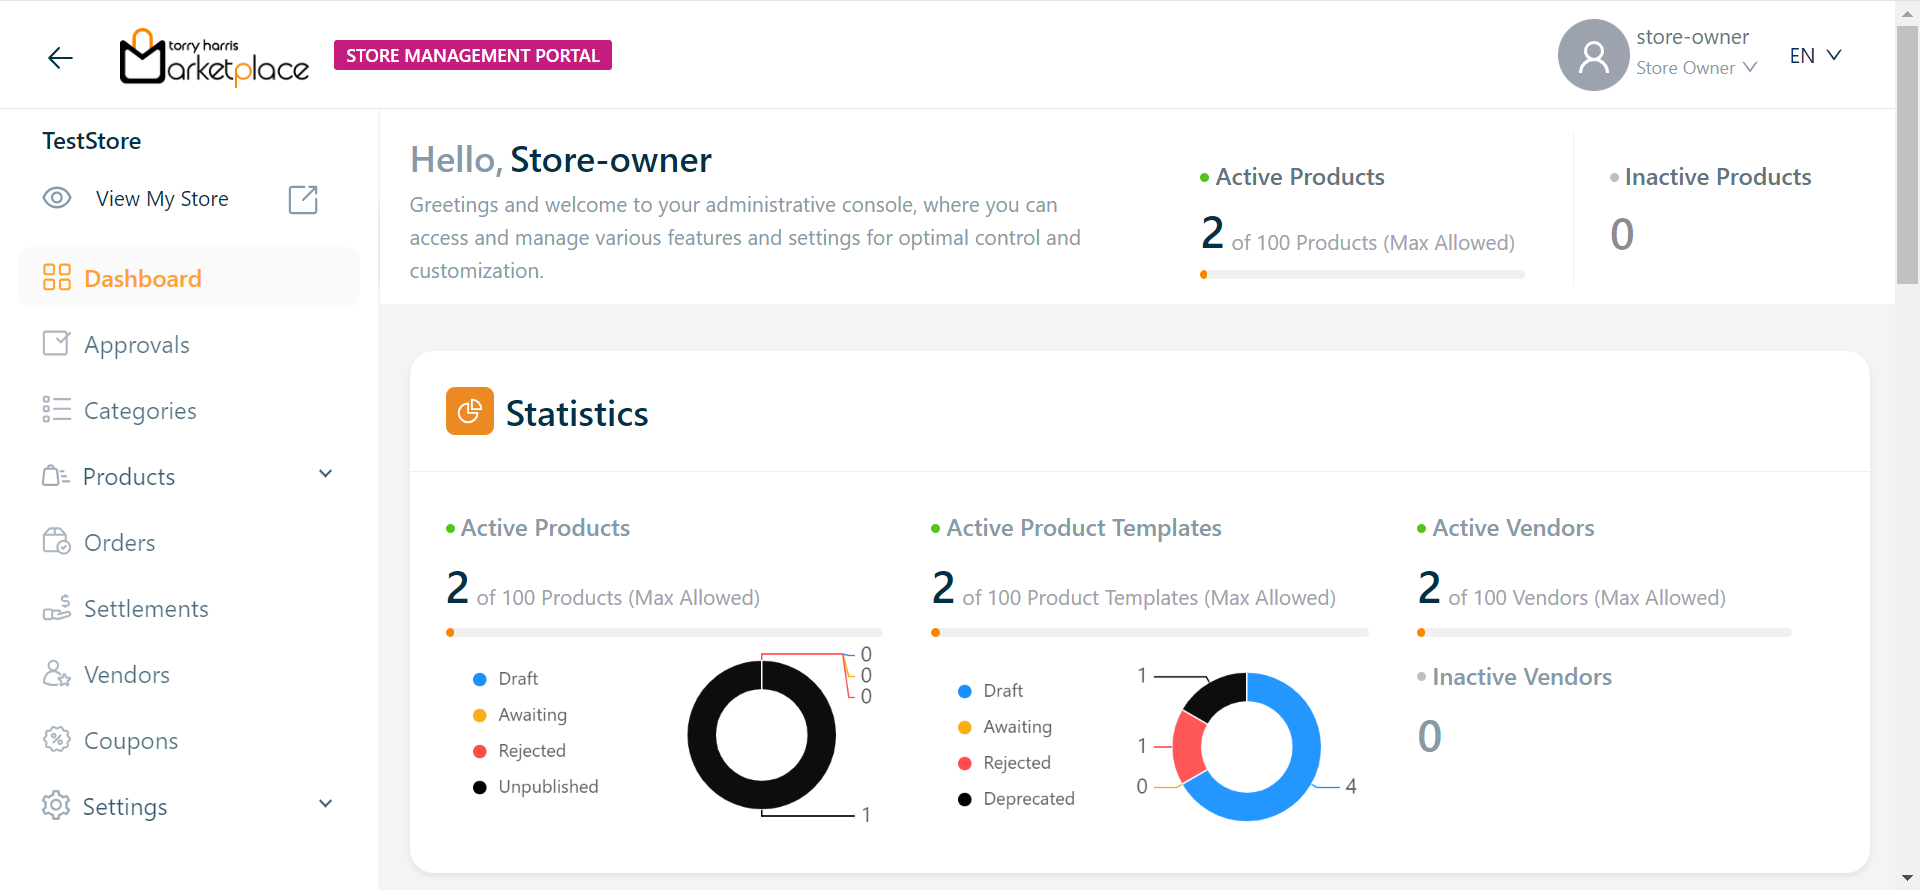Open store in new window icon
This screenshot has height=890, width=1920.
[x=303, y=200]
